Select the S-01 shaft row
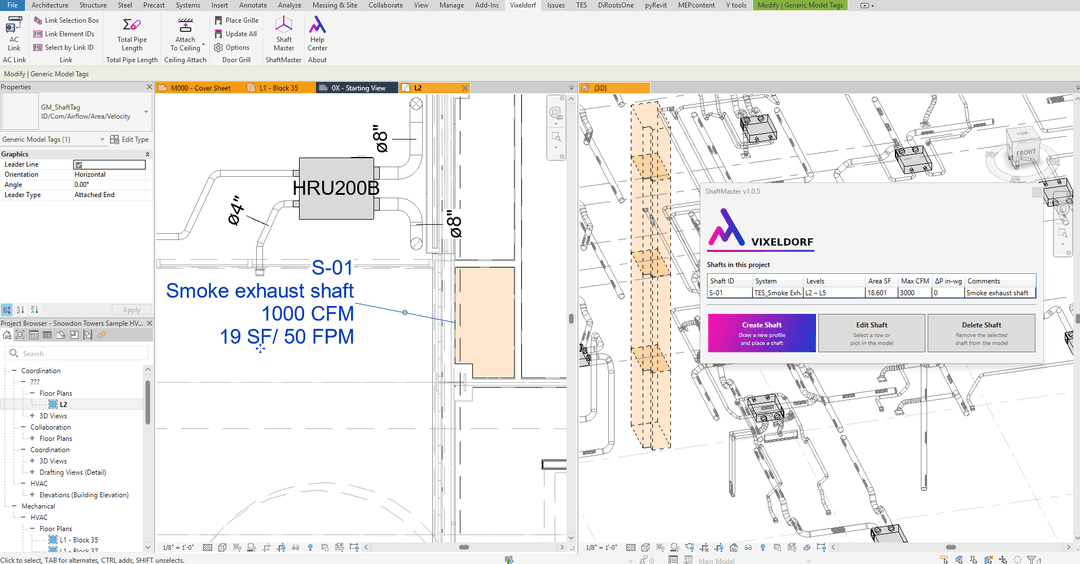Screen dimensions: 1080x564 point(871,293)
